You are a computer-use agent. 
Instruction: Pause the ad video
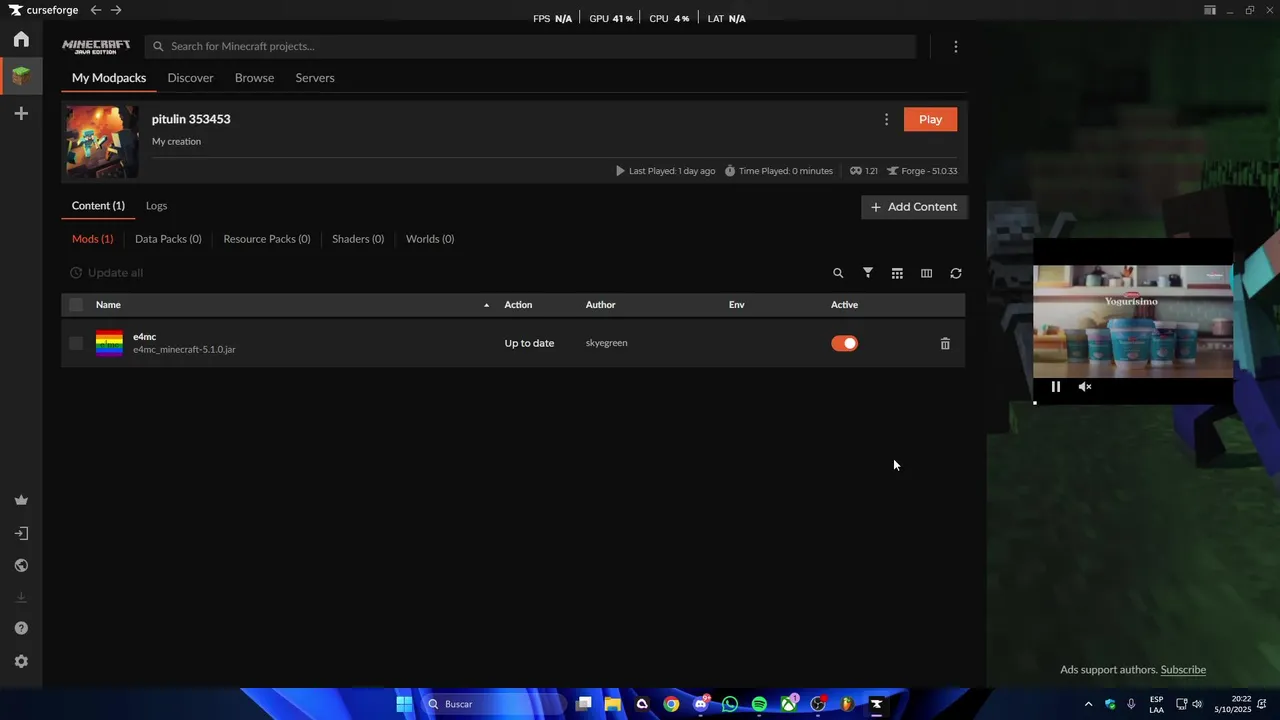pos(1056,387)
